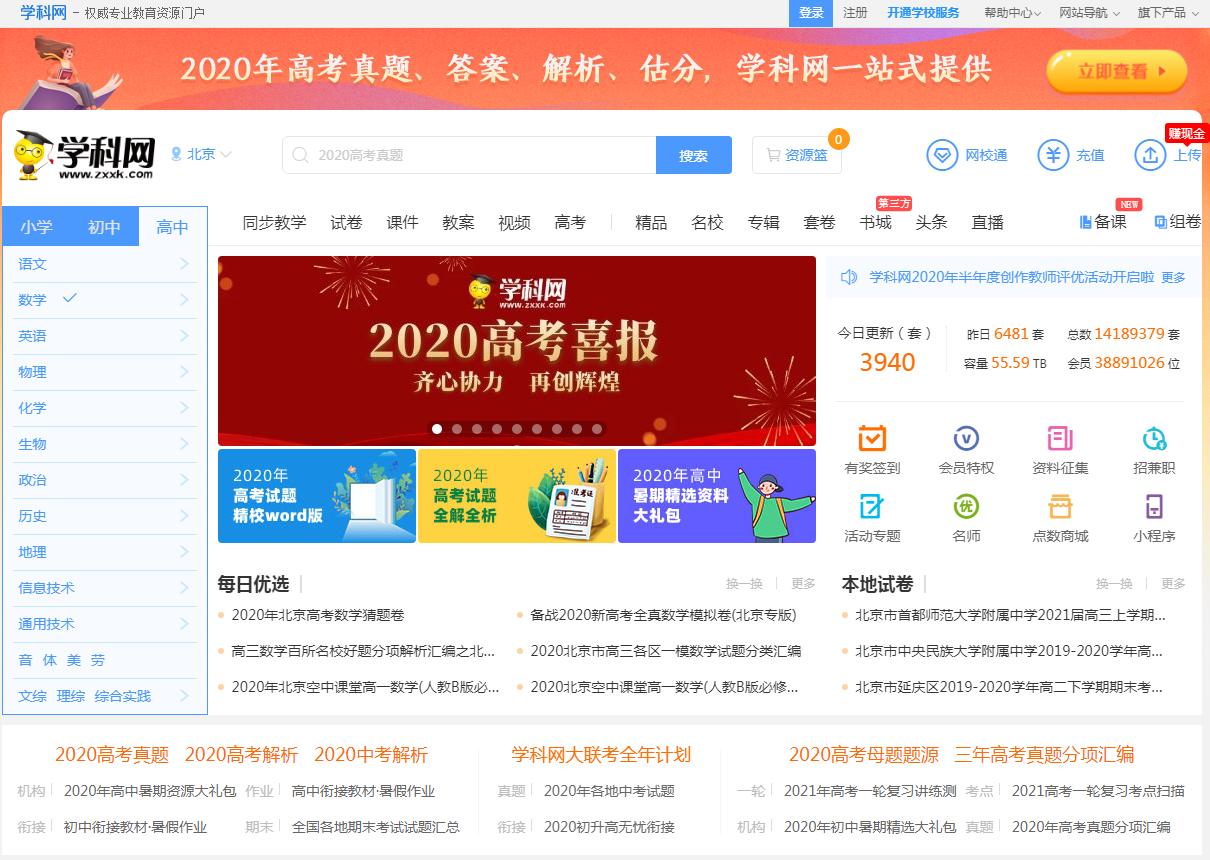1210x860 pixels.
Task: Open the 活动专题 activities section
Action: pyautogui.click(x=871, y=516)
